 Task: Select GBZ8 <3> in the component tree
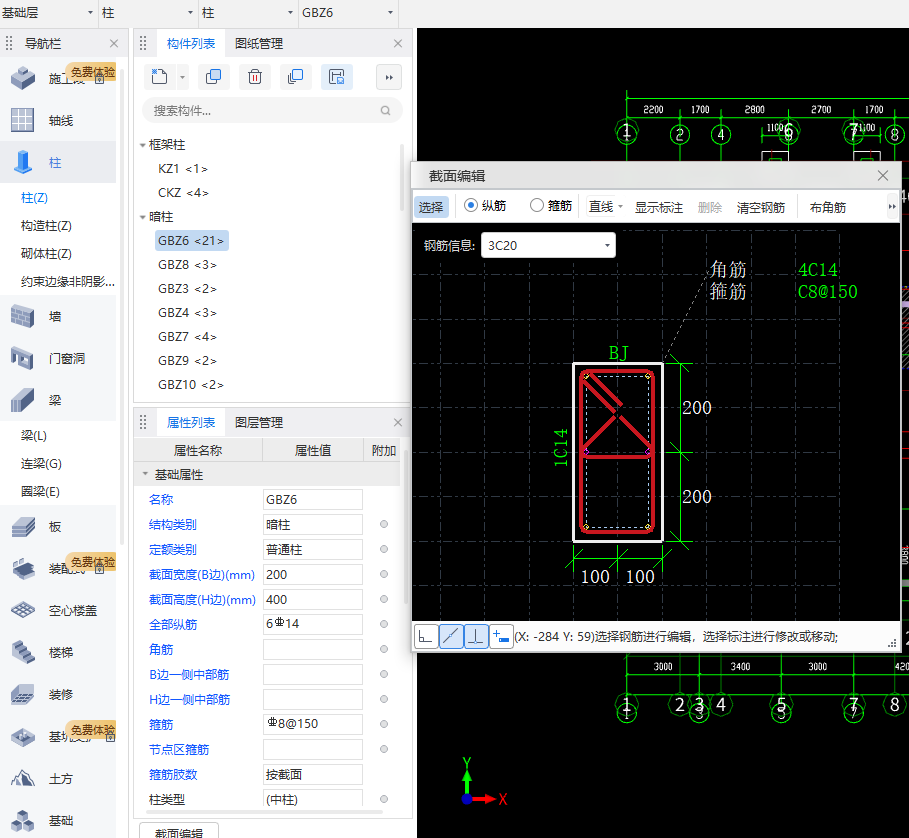pos(187,265)
